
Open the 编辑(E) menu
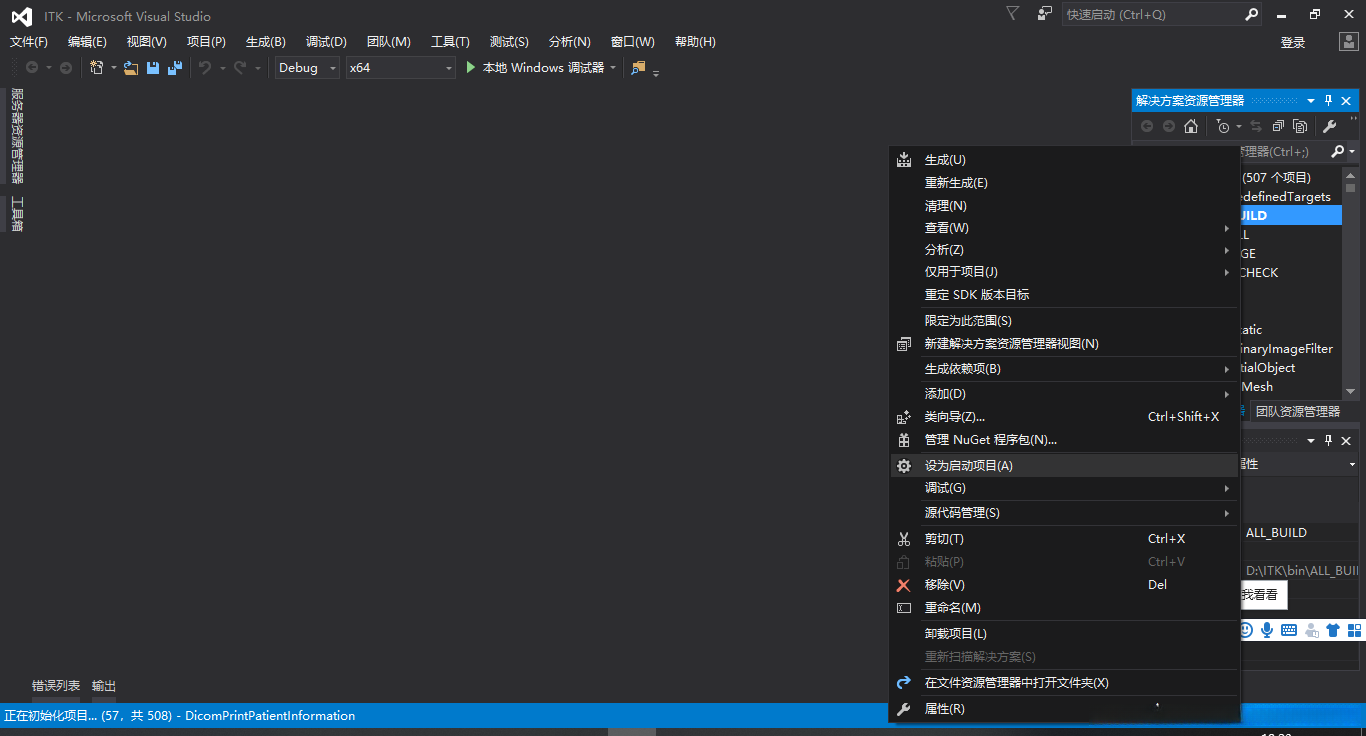(87, 42)
